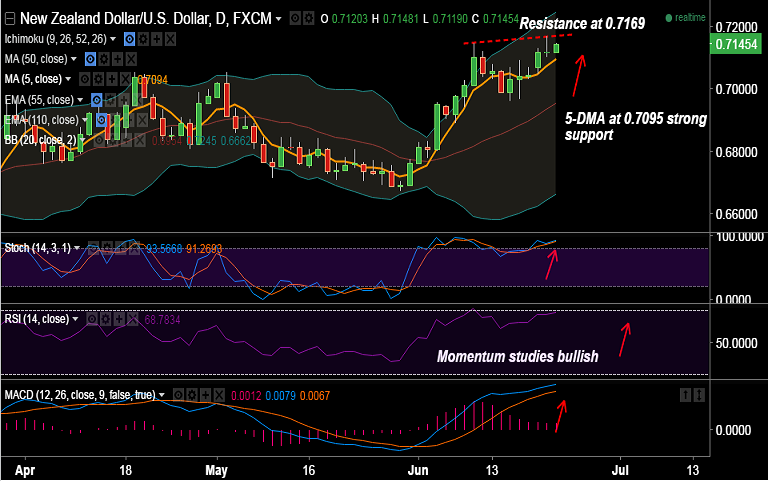Screen dimensions: 768x484
Task: Expand the MA (5, close) dropdown arrow
Action: pyautogui.click(x=68, y=79)
